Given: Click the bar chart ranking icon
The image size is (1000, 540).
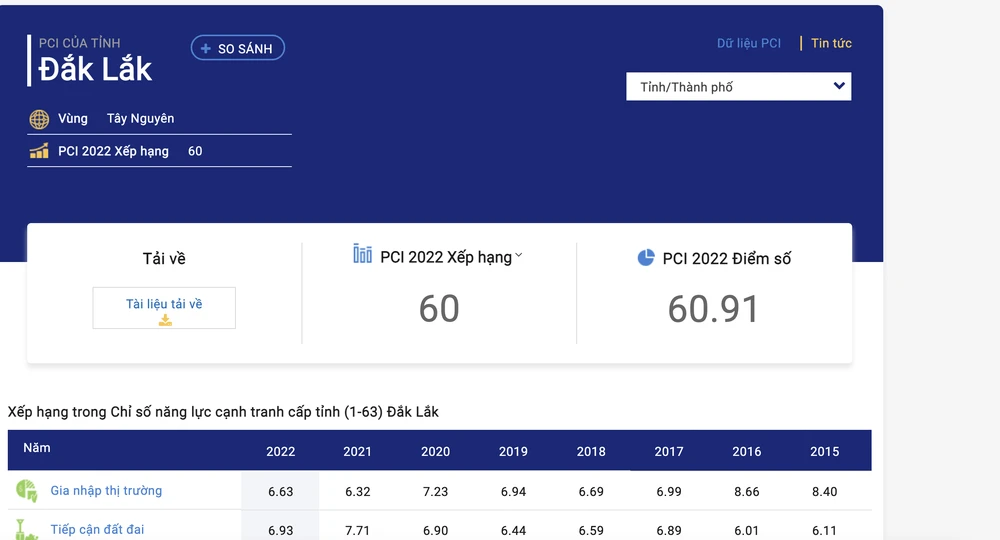Looking at the screenshot, I should pos(39,151).
